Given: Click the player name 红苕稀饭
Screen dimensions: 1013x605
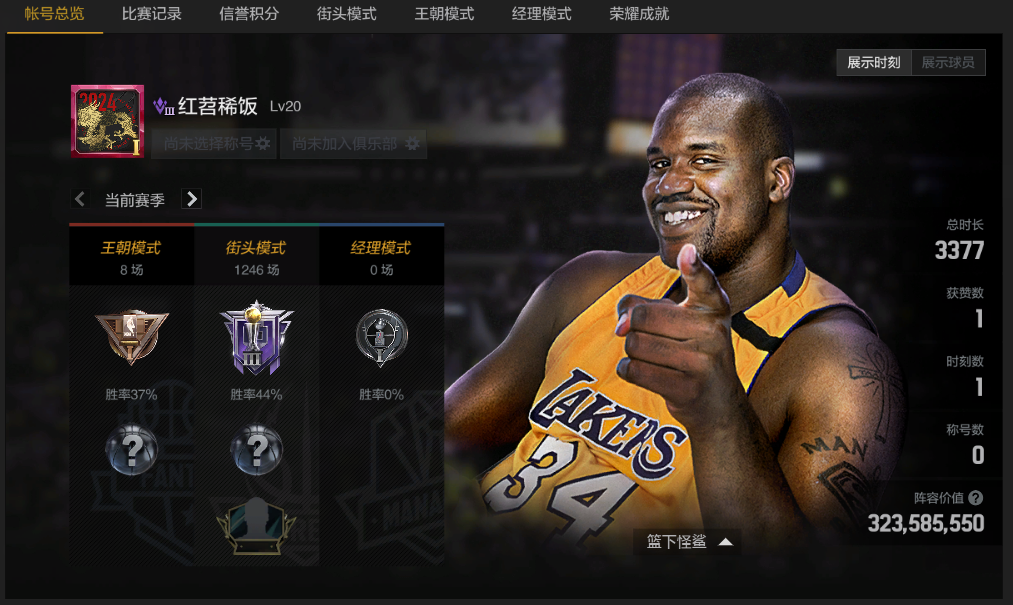Looking at the screenshot, I should tap(218, 106).
